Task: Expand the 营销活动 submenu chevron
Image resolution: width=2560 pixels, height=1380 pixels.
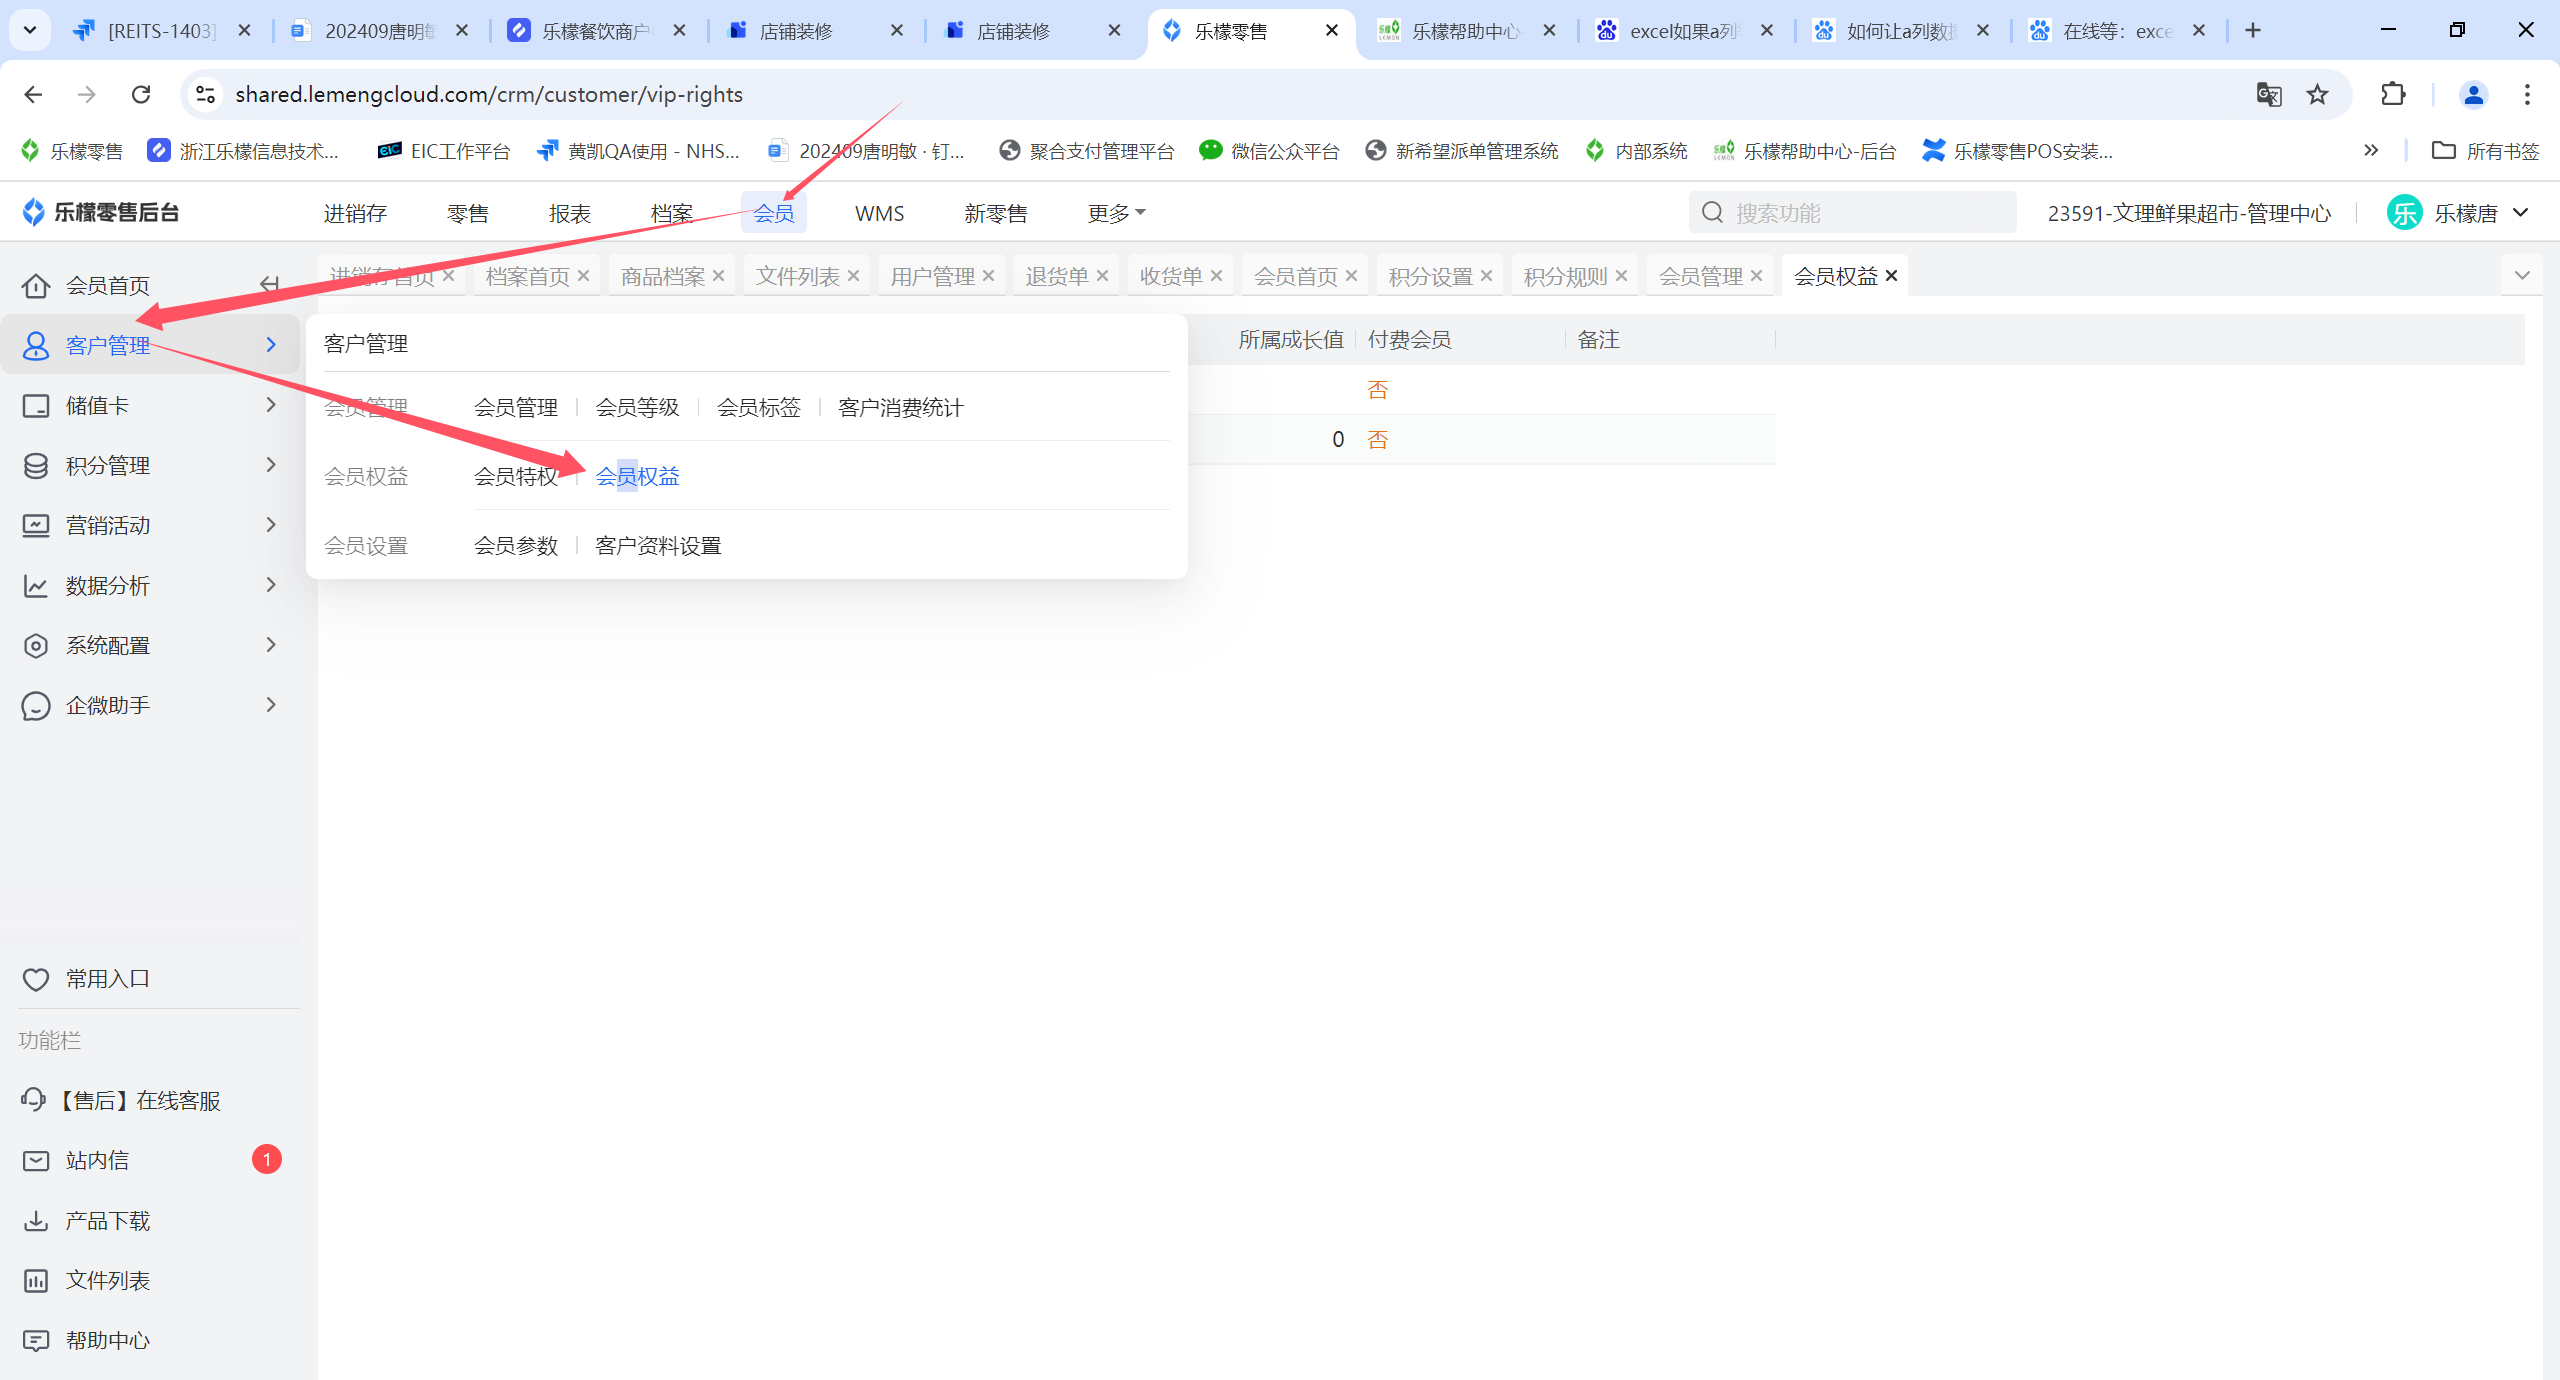Action: [x=271, y=525]
